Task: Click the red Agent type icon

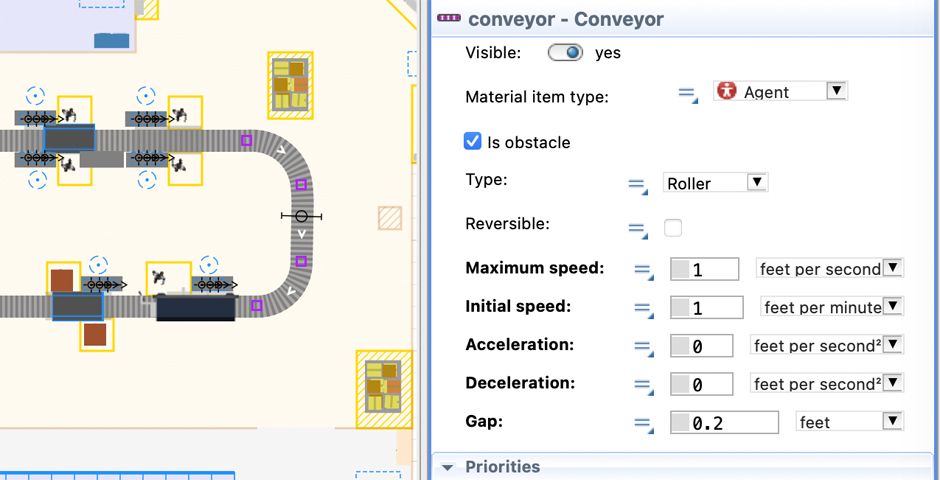Action: tap(727, 91)
